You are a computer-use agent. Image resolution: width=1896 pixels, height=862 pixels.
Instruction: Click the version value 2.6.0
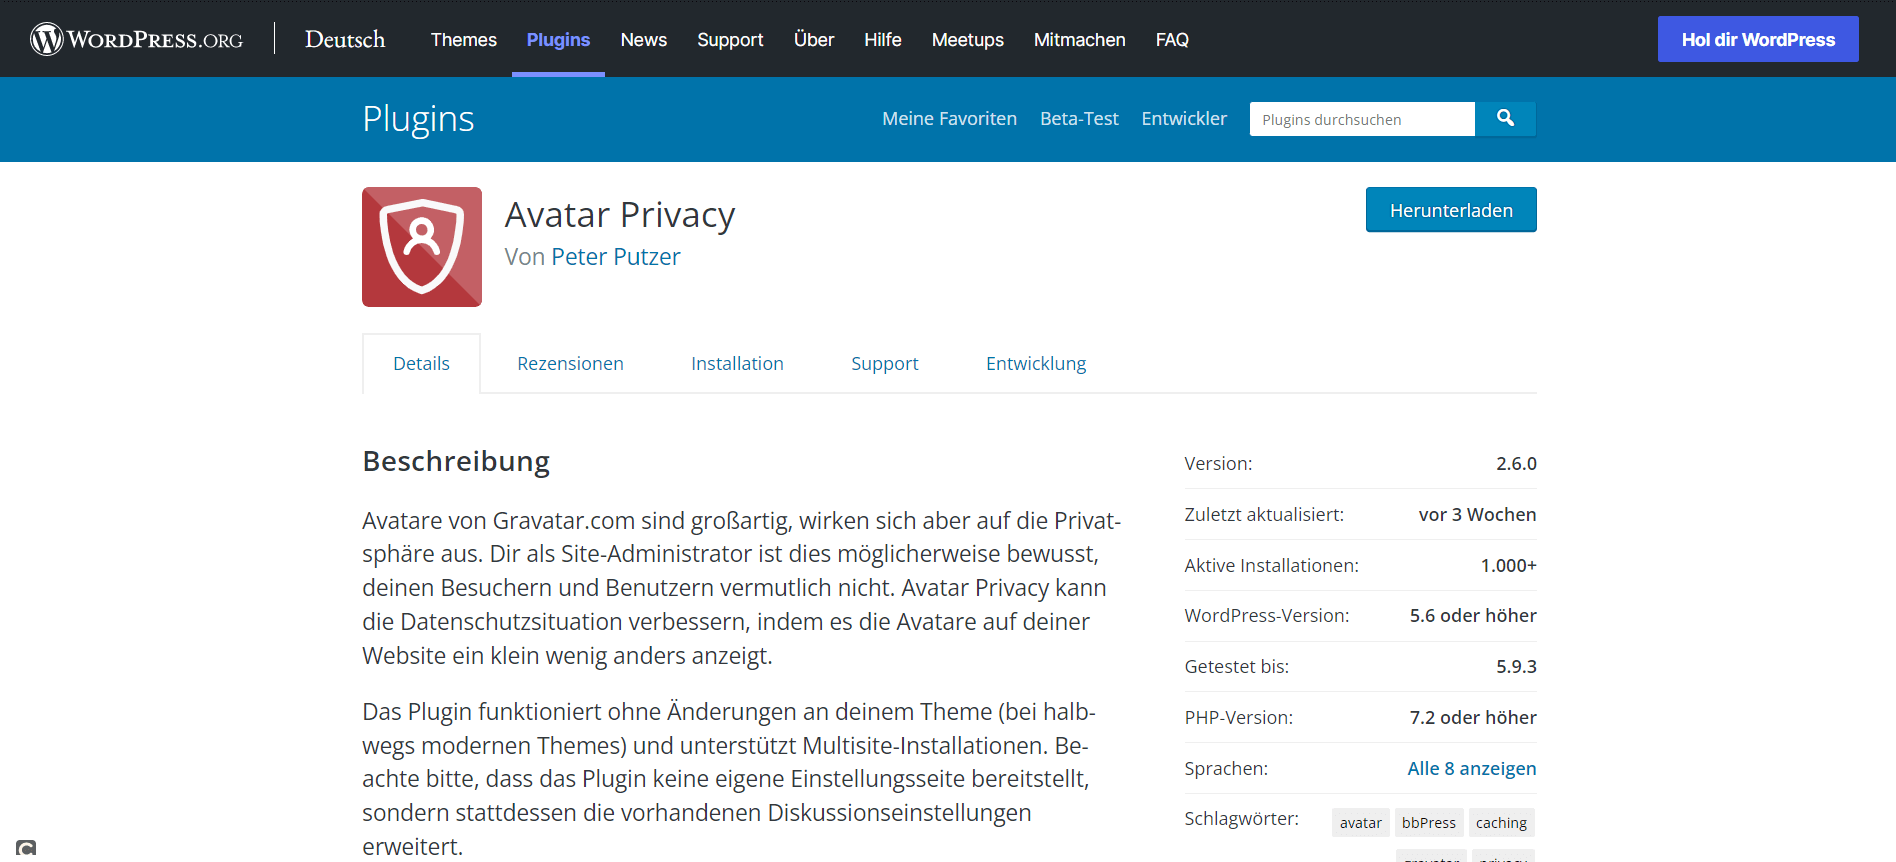pyautogui.click(x=1516, y=463)
